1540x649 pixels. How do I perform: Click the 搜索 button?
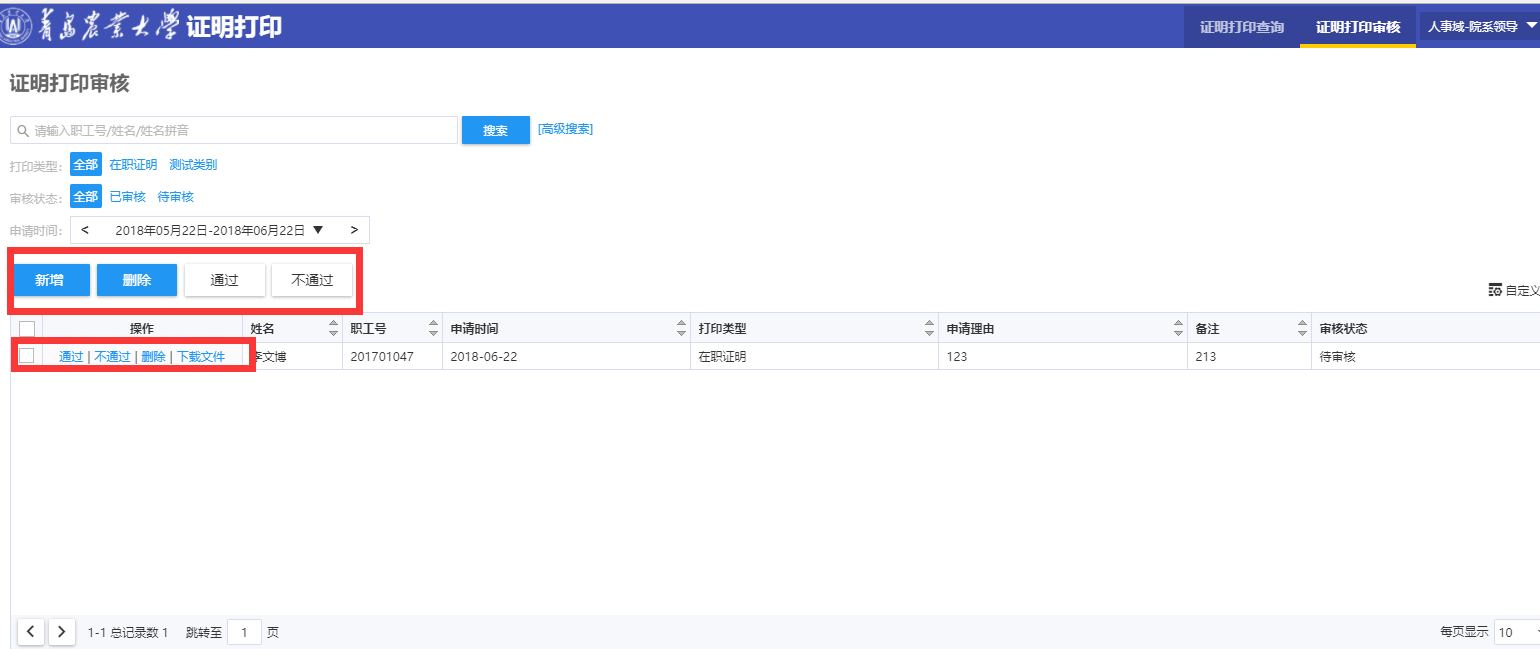pyautogui.click(x=496, y=130)
